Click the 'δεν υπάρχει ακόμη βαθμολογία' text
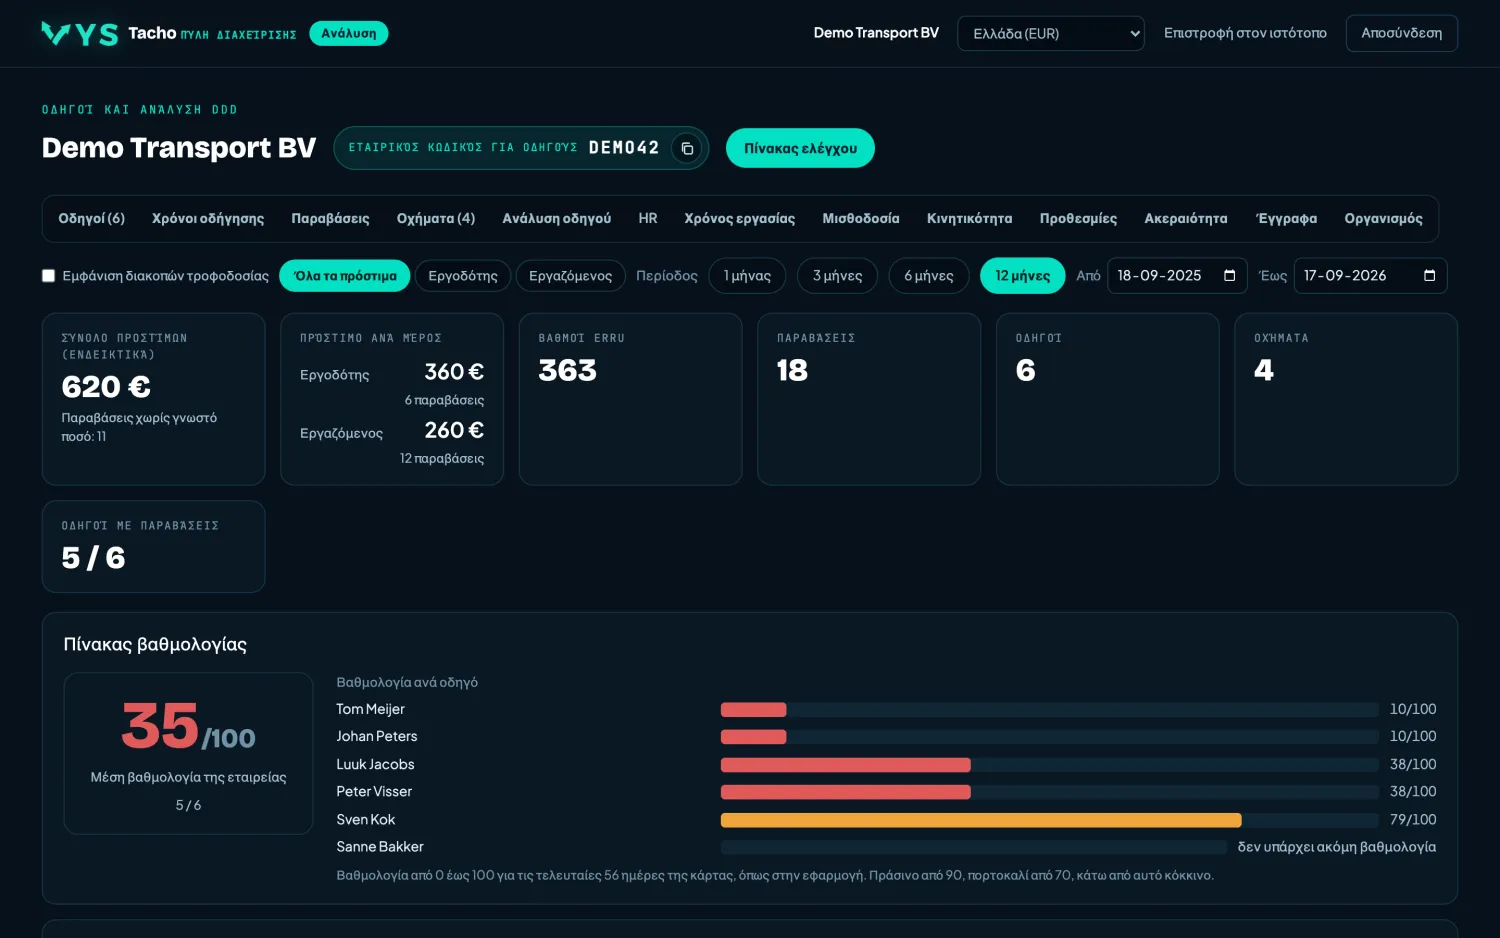This screenshot has width=1500, height=938. coord(1337,847)
